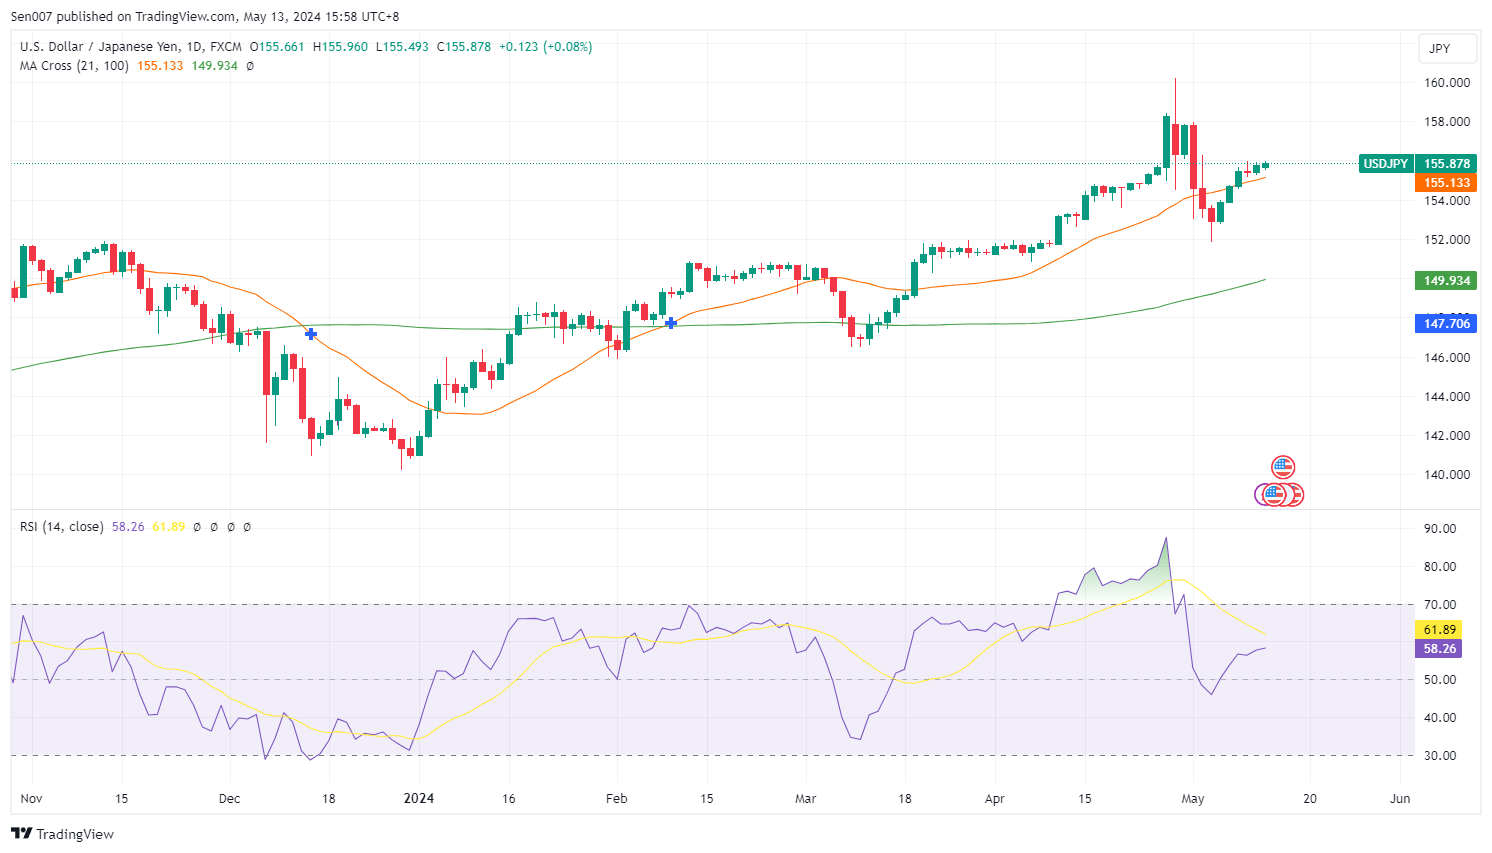Open the JPY currency selector
The width and height of the screenshot is (1492, 853).
click(1447, 48)
